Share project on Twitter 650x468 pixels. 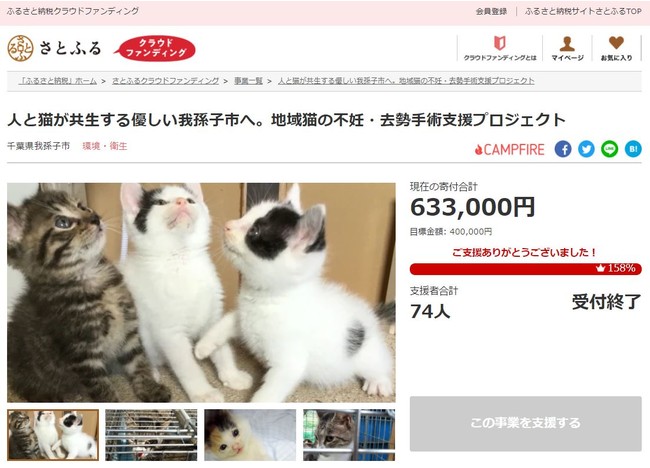(586, 149)
